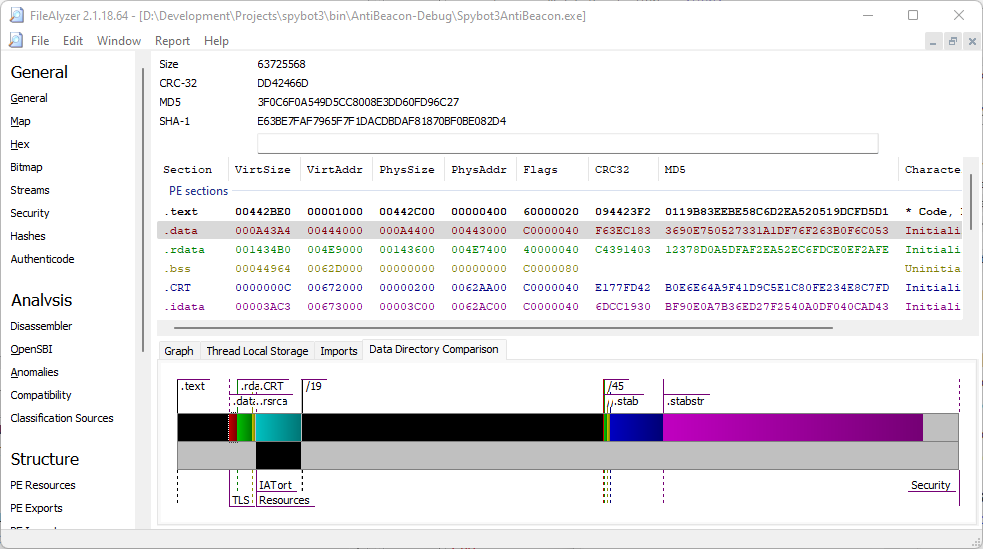Open the Streams page
Screen dimensions: 983x549
pos(29,190)
